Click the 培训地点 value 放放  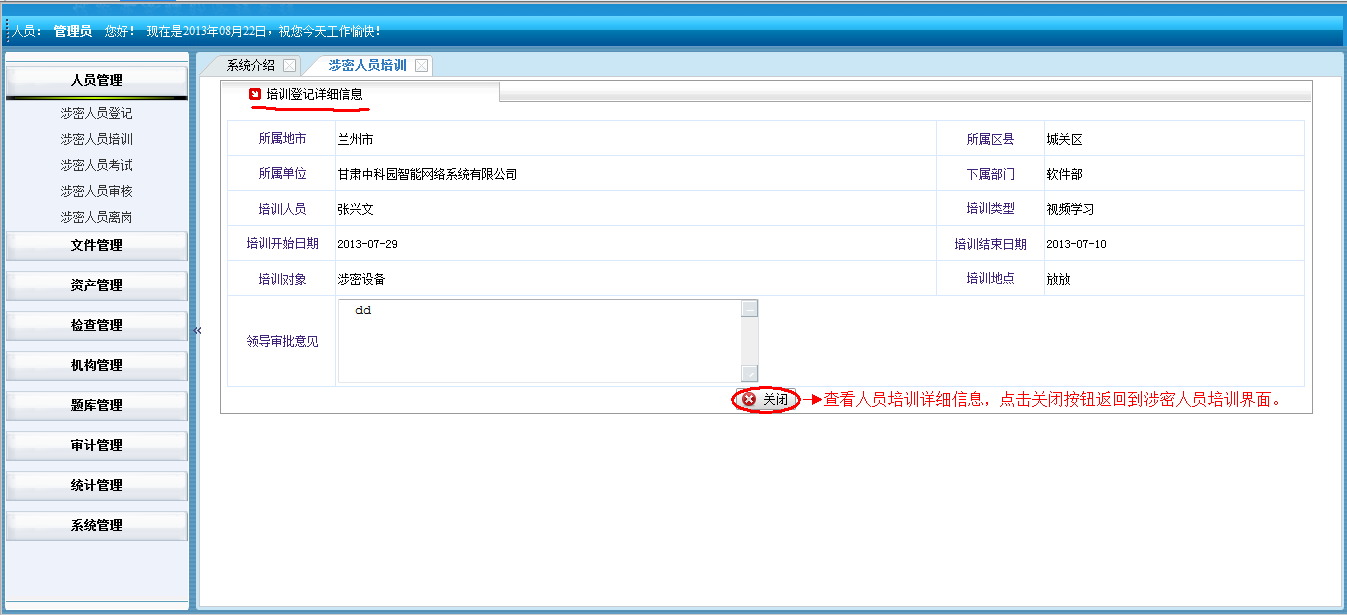click(1058, 279)
